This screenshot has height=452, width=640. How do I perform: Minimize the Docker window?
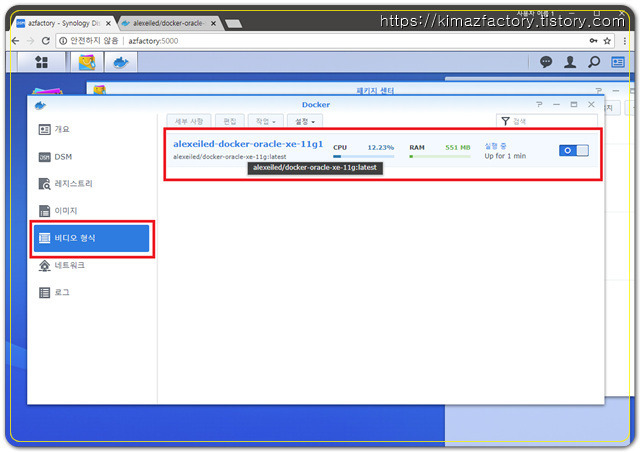point(556,105)
